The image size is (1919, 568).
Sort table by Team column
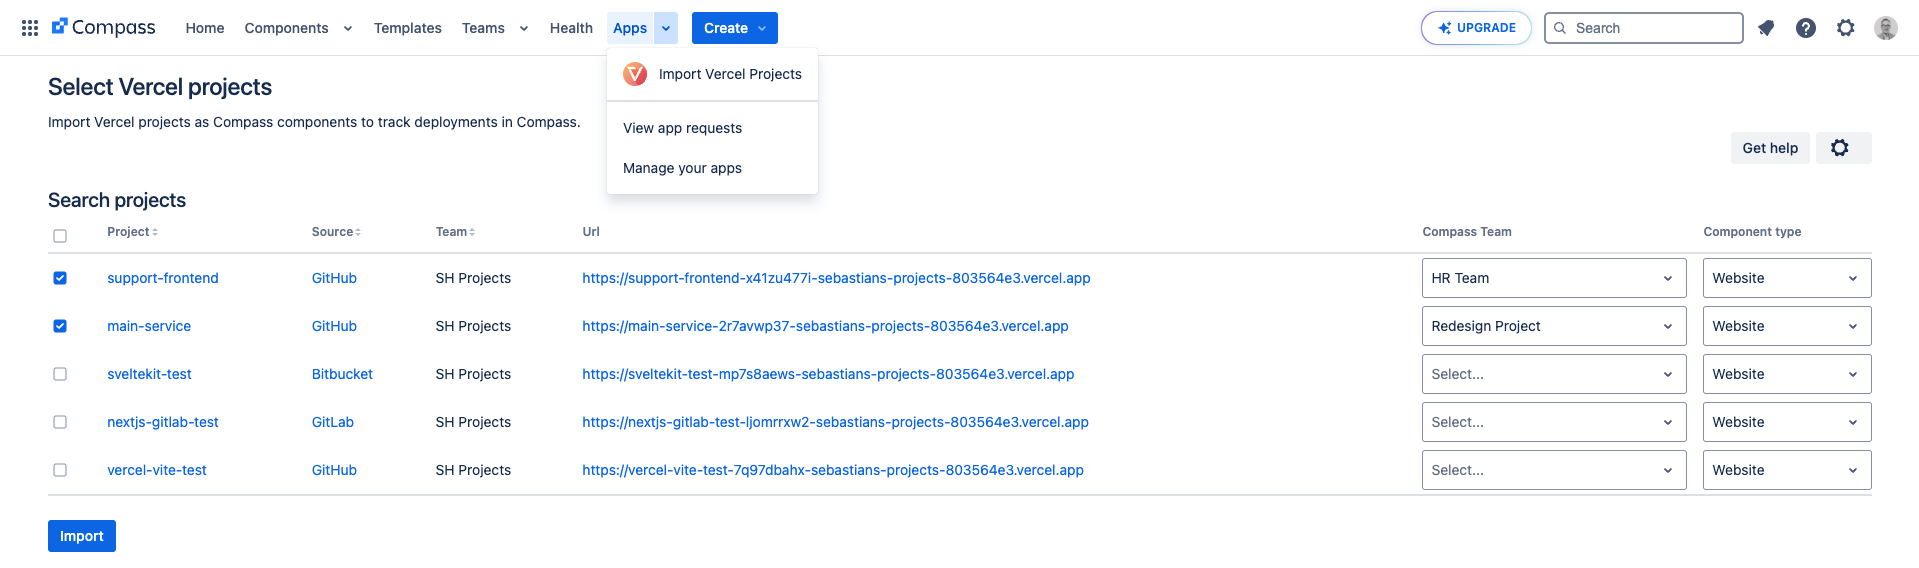[x=455, y=232]
